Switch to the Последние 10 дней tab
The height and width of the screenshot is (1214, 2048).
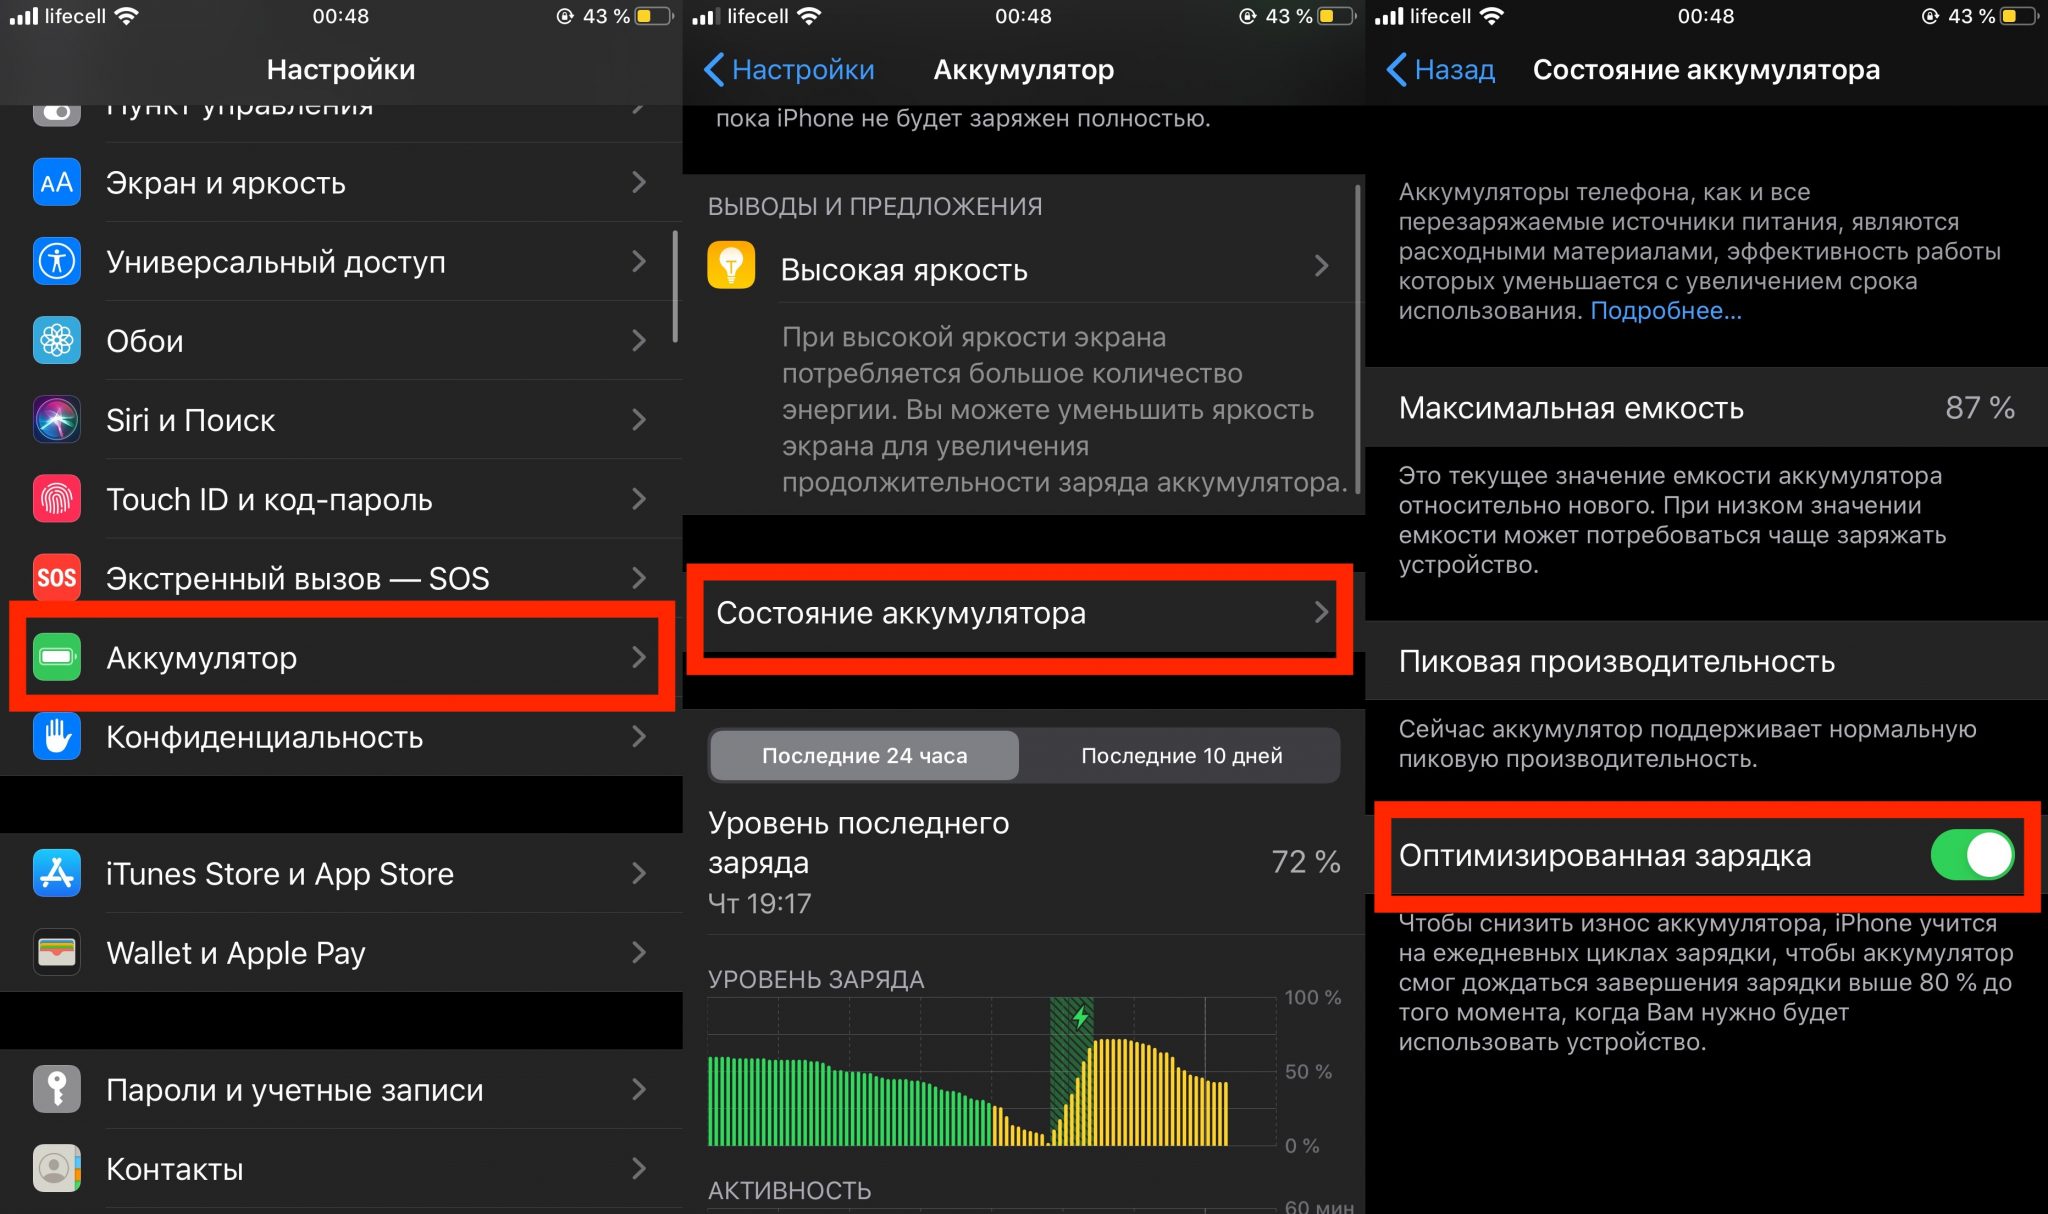tap(1181, 755)
